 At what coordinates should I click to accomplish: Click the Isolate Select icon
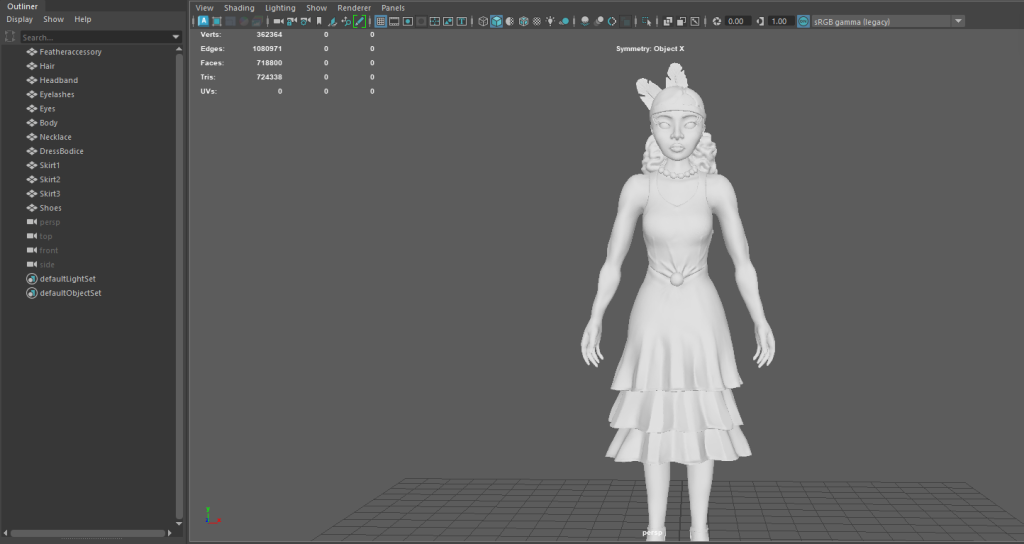(646, 21)
